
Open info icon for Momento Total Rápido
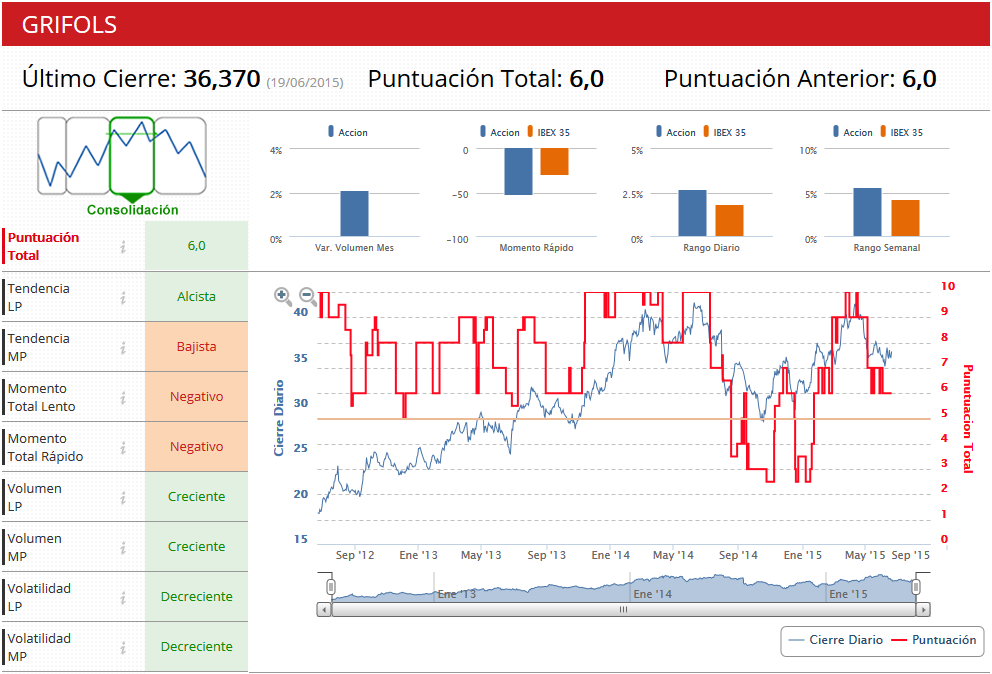click(x=123, y=447)
